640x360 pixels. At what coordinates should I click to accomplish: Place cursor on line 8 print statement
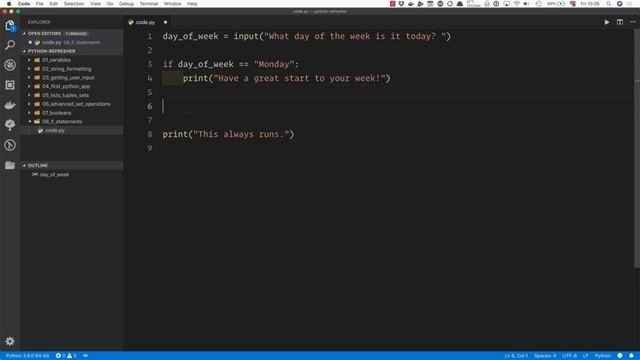(x=228, y=134)
